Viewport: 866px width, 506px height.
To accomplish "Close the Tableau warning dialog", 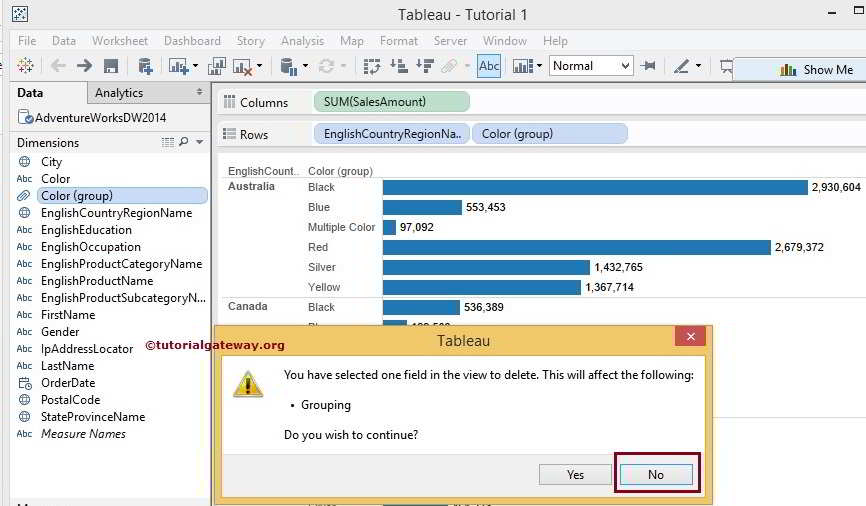I will [x=690, y=336].
